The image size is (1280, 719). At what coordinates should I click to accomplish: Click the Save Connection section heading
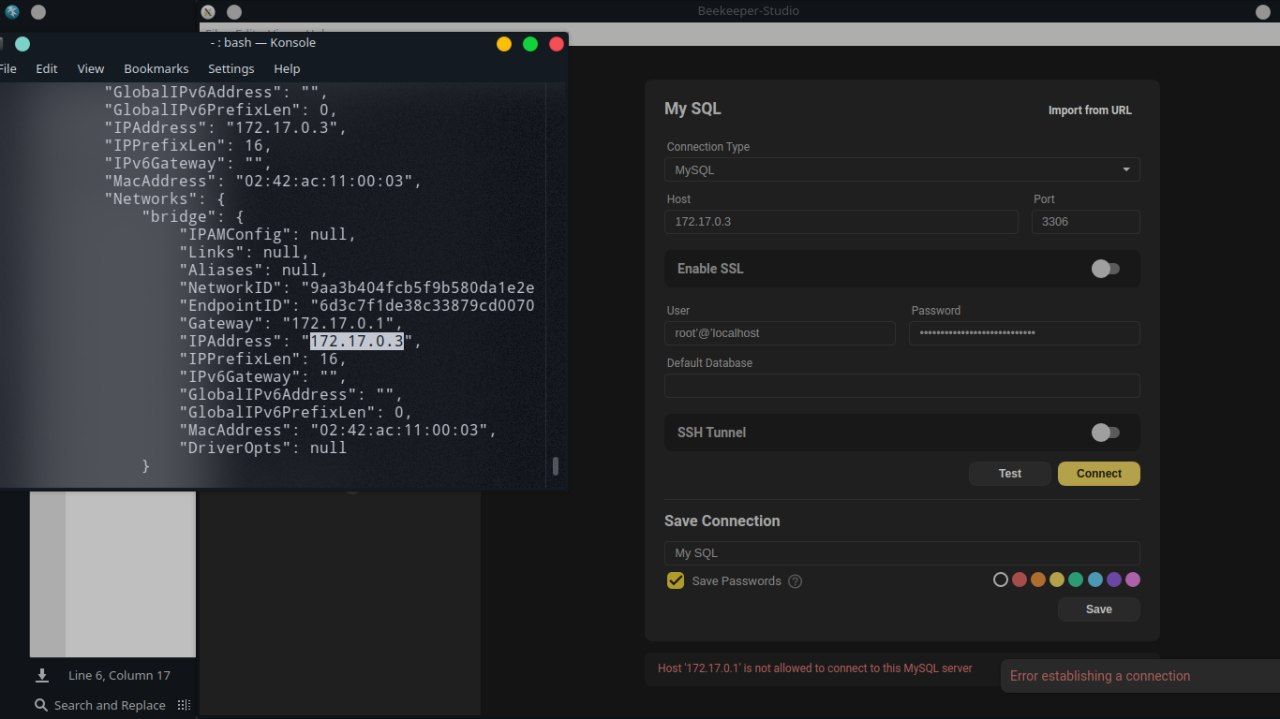tap(722, 521)
